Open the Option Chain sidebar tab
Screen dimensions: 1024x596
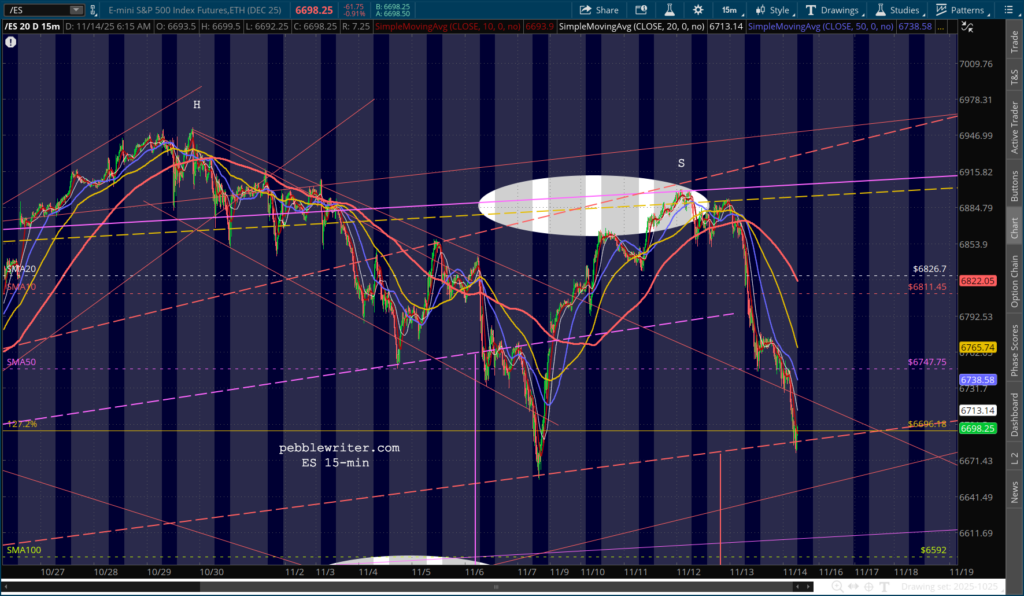1014,281
